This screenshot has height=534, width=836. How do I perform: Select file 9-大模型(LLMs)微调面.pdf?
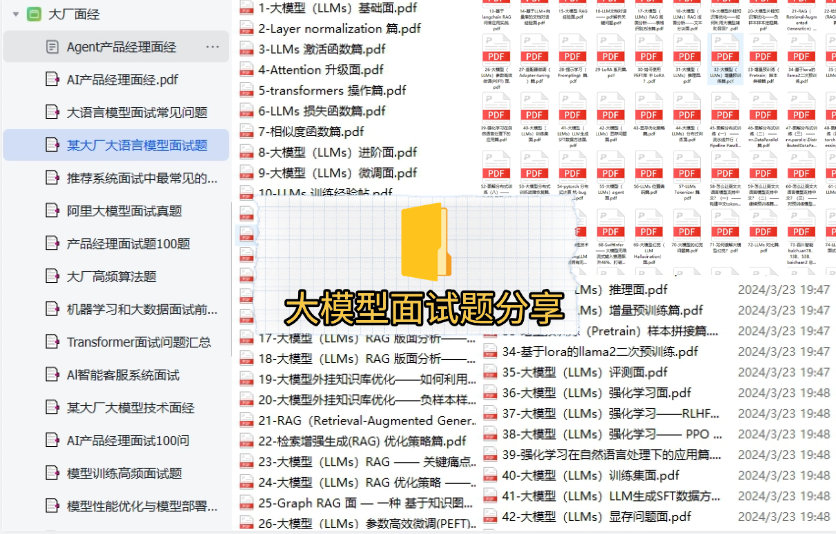[x=337, y=173]
